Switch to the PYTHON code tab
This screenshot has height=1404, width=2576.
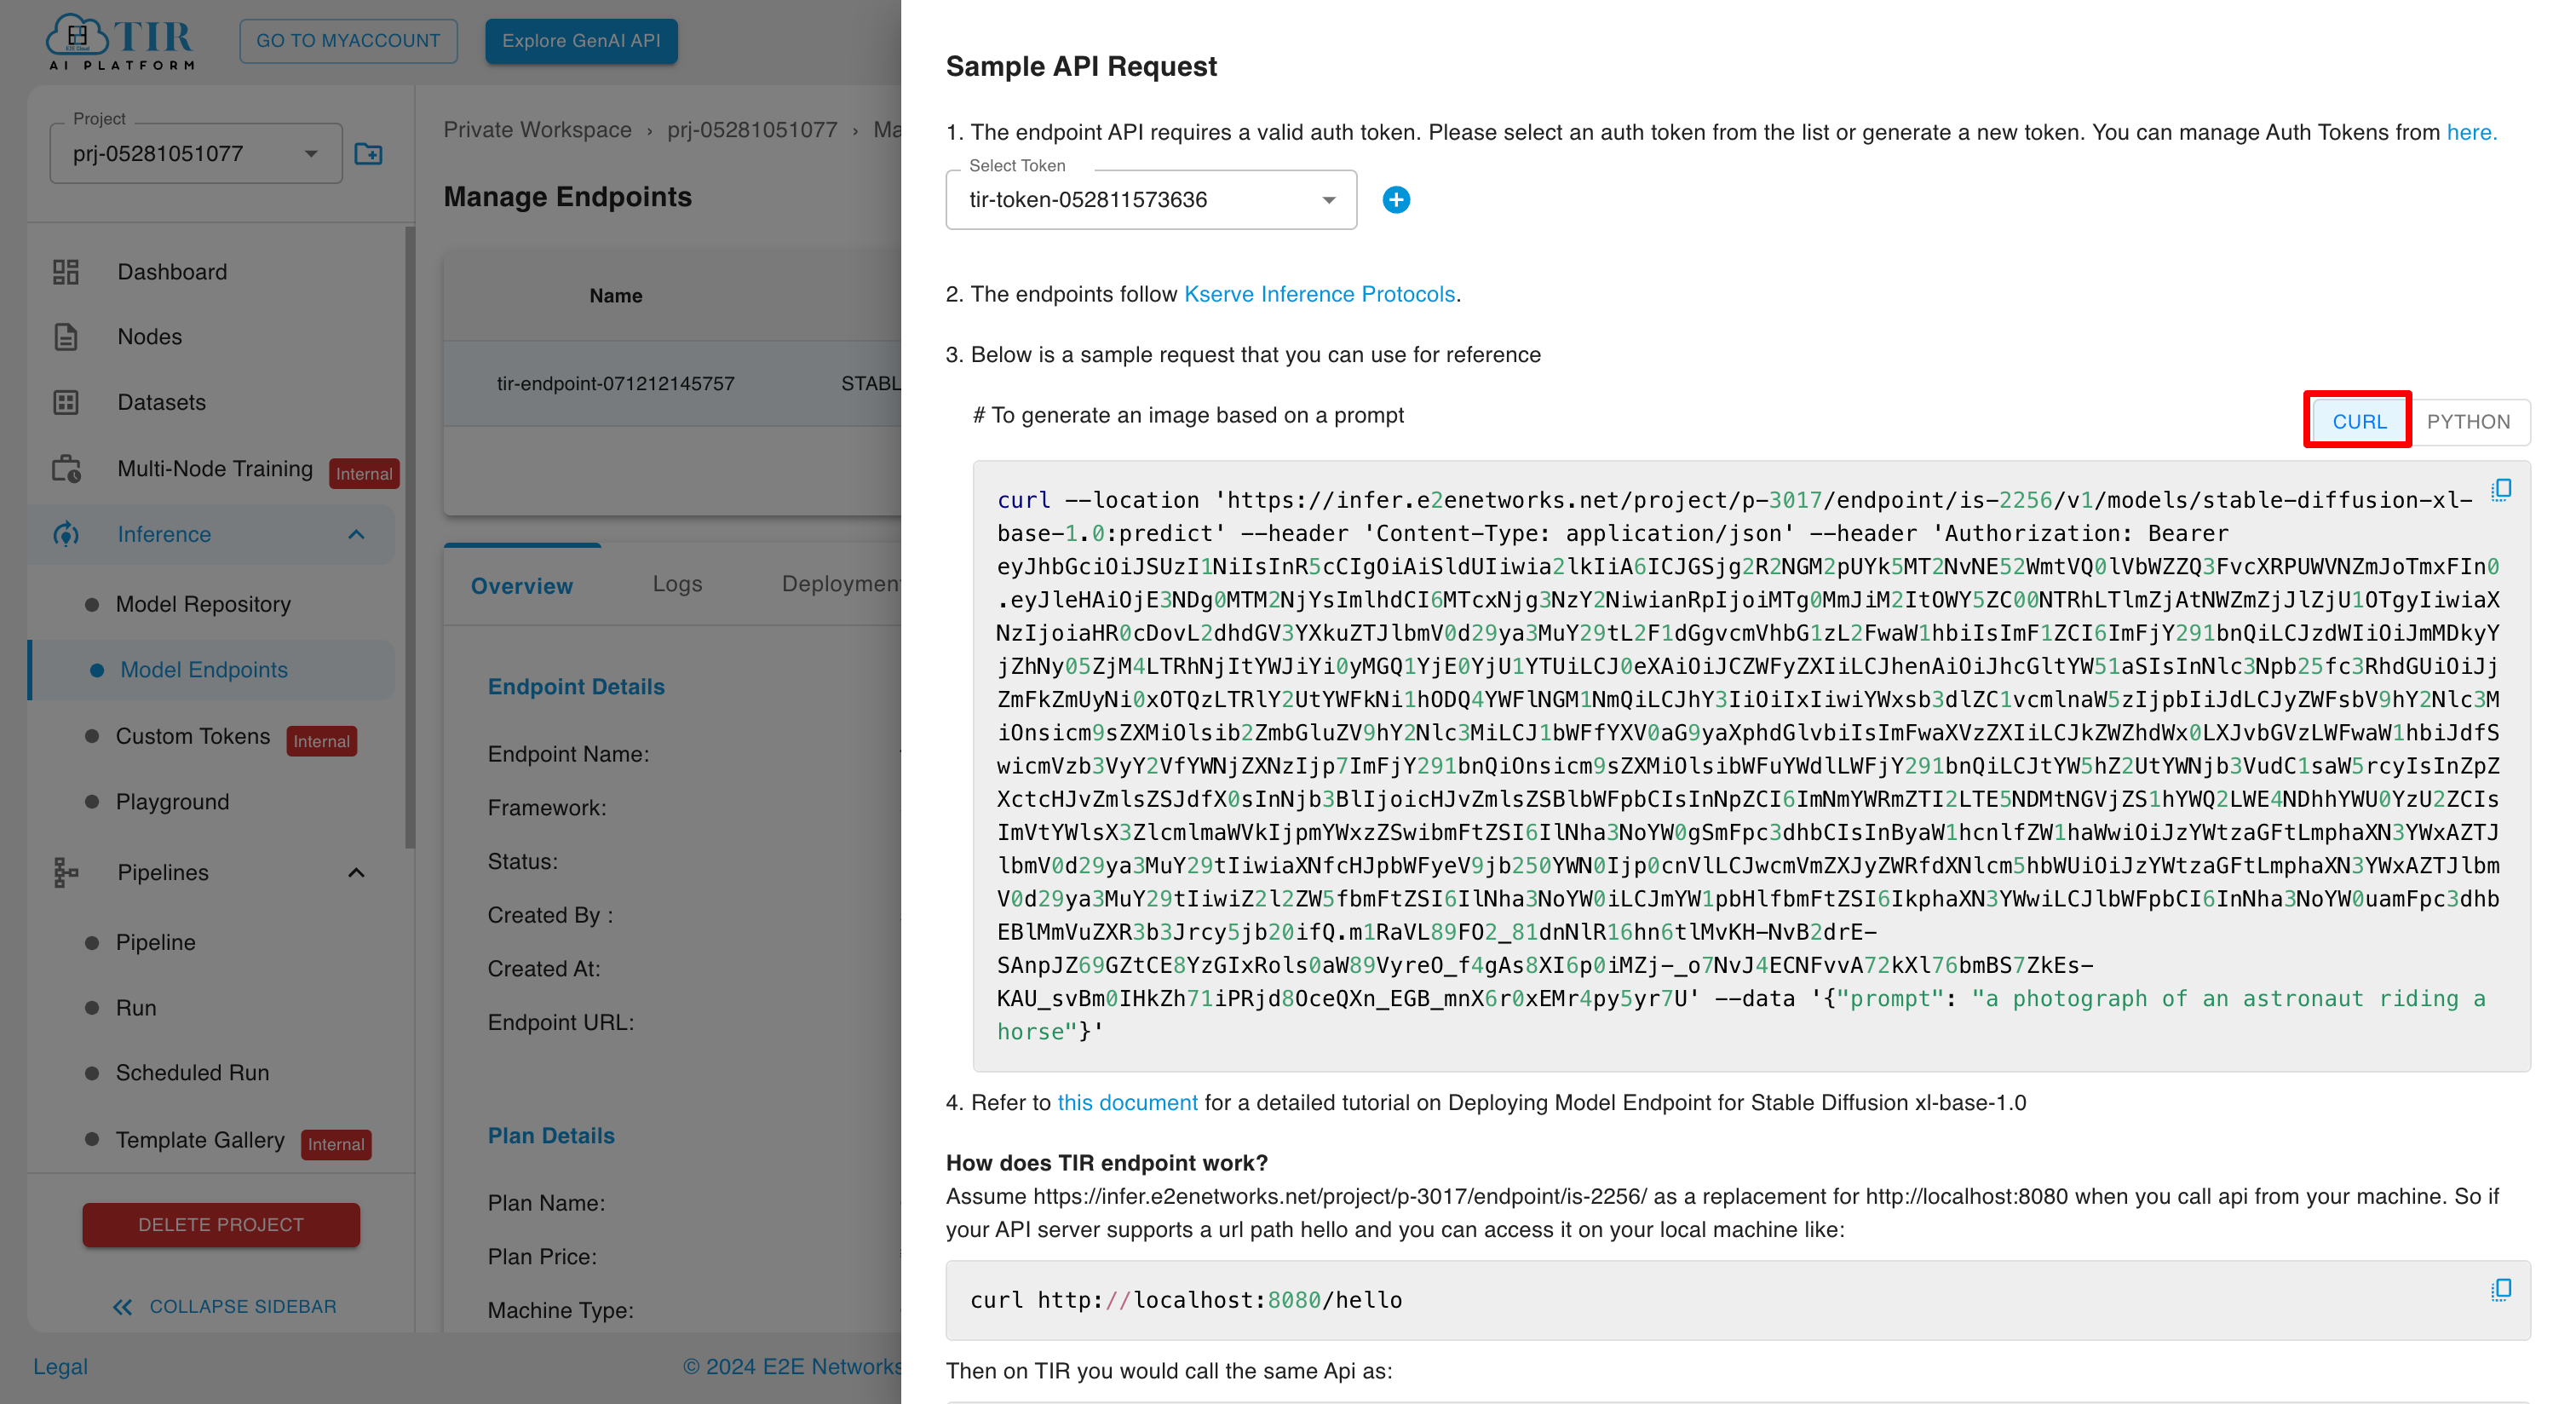[x=2468, y=421]
